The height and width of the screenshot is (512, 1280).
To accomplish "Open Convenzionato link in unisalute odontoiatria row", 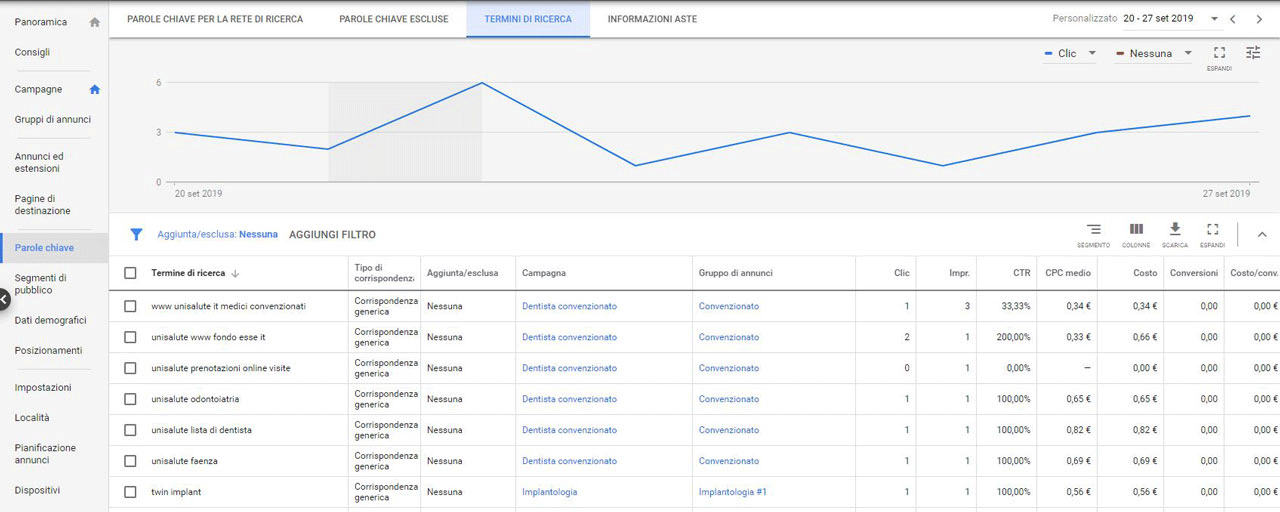I will click(x=728, y=399).
